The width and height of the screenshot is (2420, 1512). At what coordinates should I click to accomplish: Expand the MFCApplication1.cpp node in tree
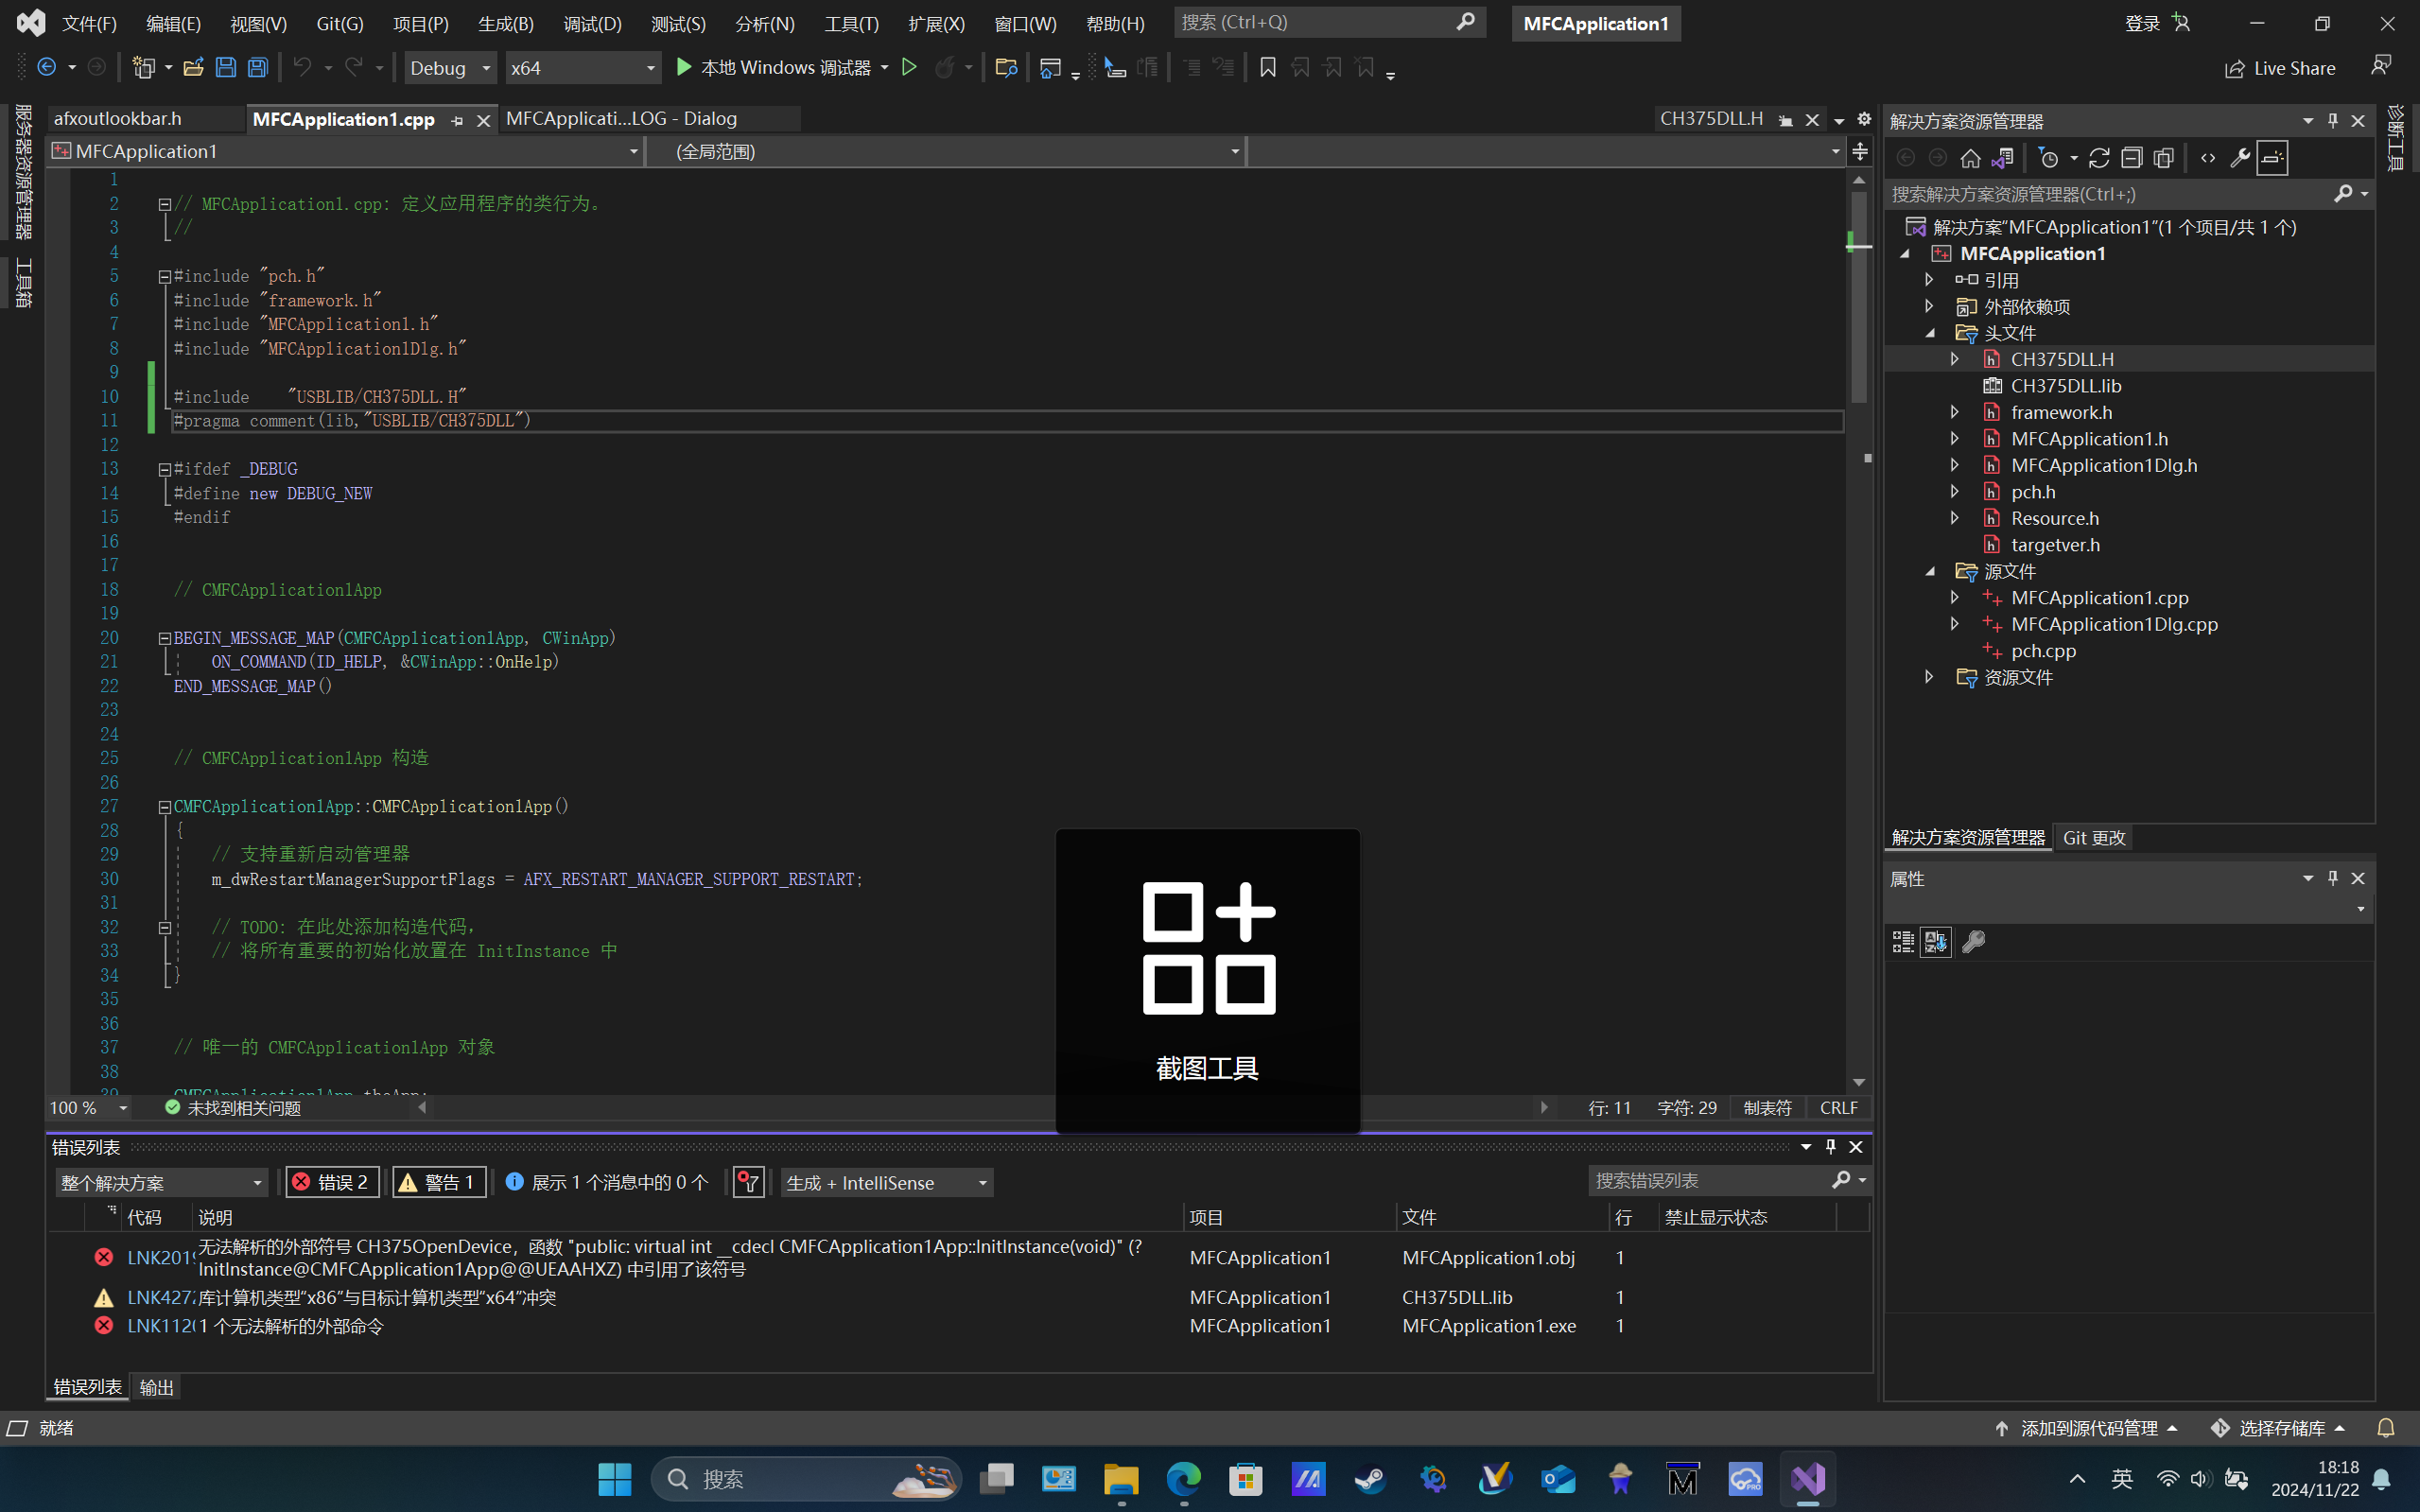[1954, 597]
